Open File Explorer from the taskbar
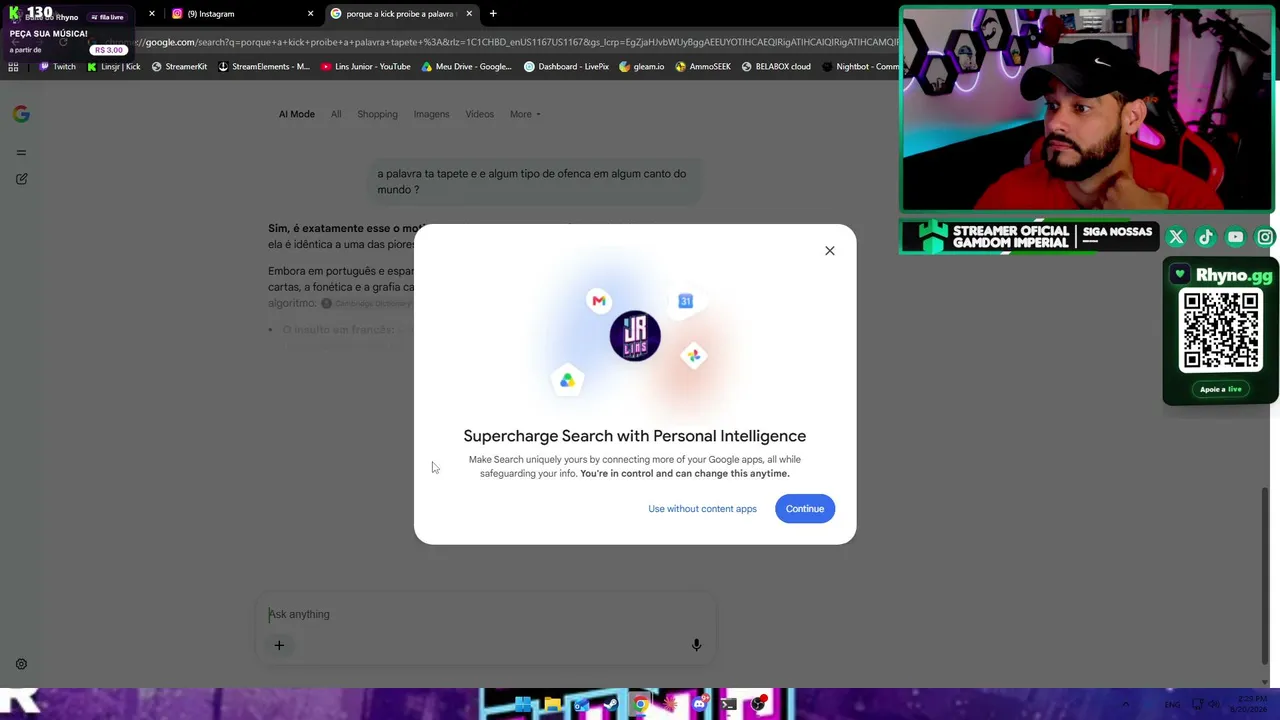Image resolution: width=1280 pixels, height=720 pixels. (x=552, y=705)
